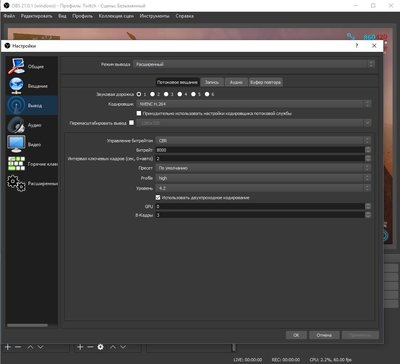Viewport: 400px width, 364px height.
Task: Open the Расширенные gears icon
Action: (16, 183)
